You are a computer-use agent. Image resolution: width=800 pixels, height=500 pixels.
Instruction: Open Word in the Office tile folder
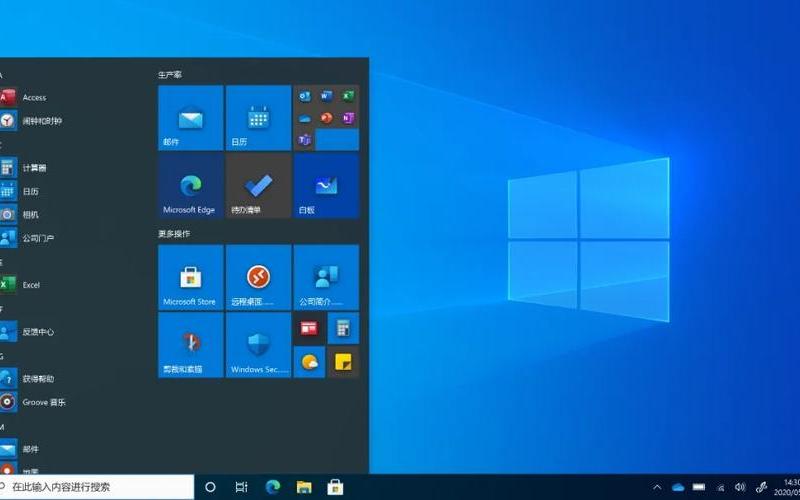(x=327, y=96)
